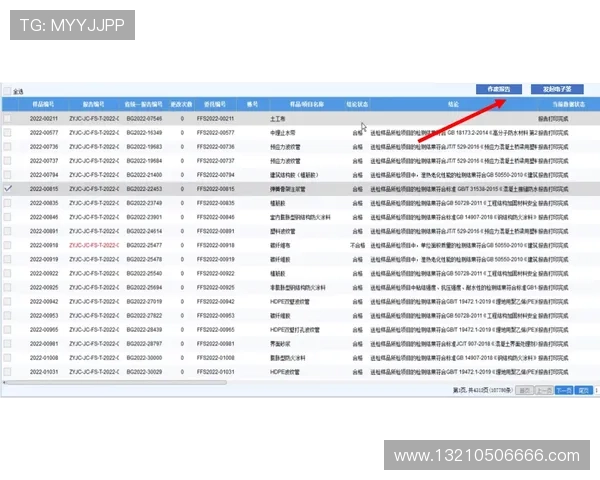Check the box for row 2022-00736
The image size is (600, 480).
(x=7, y=147)
